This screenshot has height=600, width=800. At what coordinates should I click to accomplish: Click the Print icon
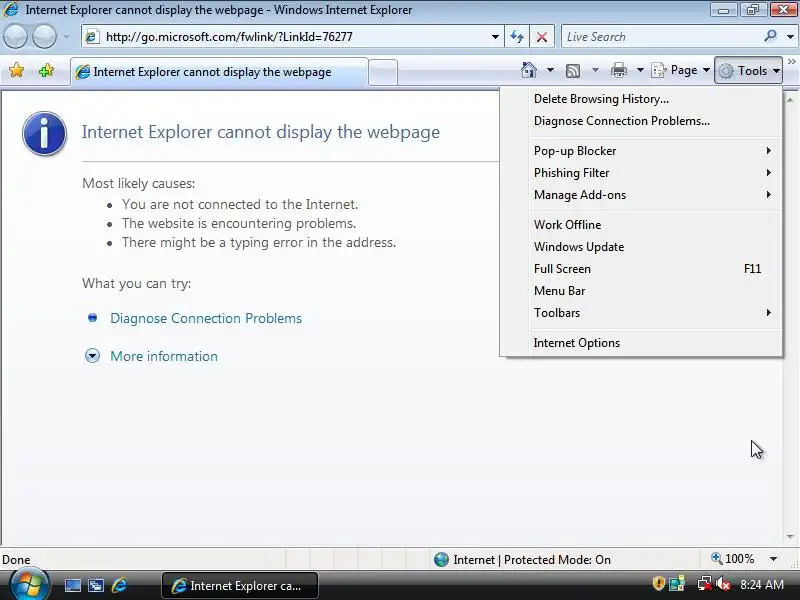tap(618, 70)
